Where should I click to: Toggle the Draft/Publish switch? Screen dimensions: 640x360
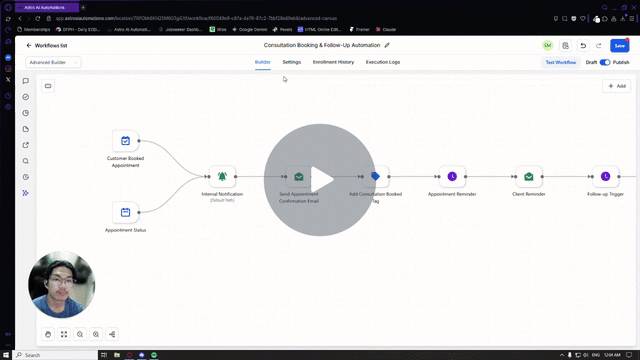pos(605,62)
